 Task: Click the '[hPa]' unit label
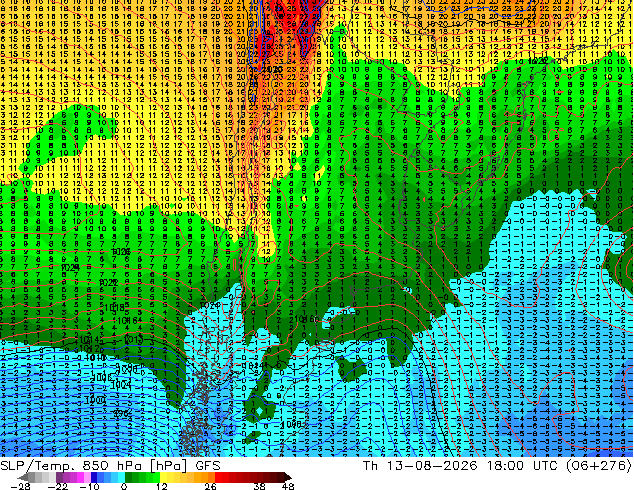168,466
